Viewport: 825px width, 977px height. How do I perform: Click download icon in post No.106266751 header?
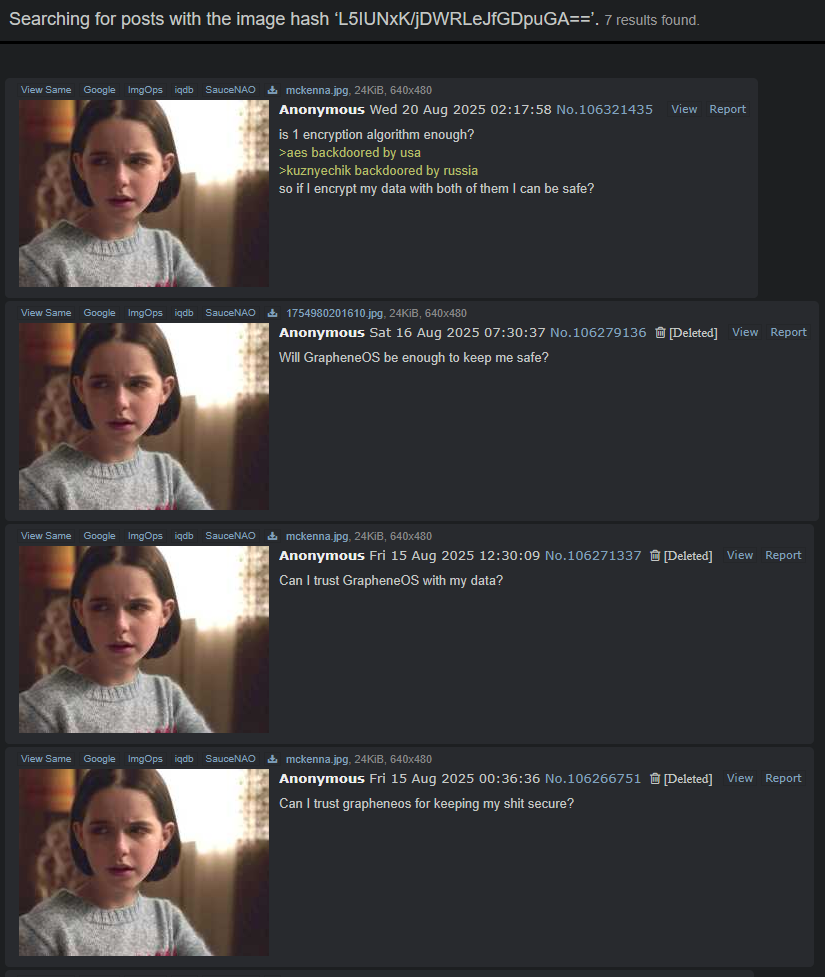(272, 759)
